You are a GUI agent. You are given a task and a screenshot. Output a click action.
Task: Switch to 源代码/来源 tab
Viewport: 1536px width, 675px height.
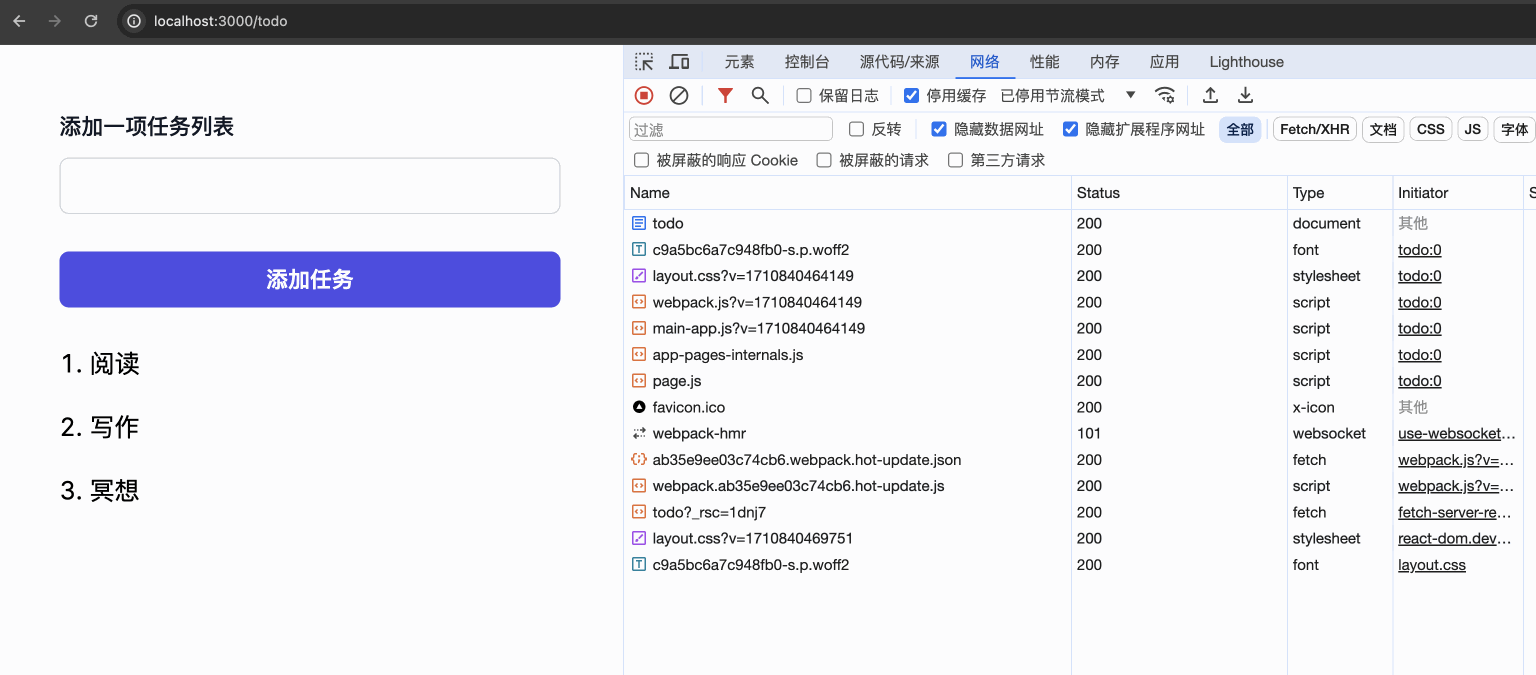[900, 62]
